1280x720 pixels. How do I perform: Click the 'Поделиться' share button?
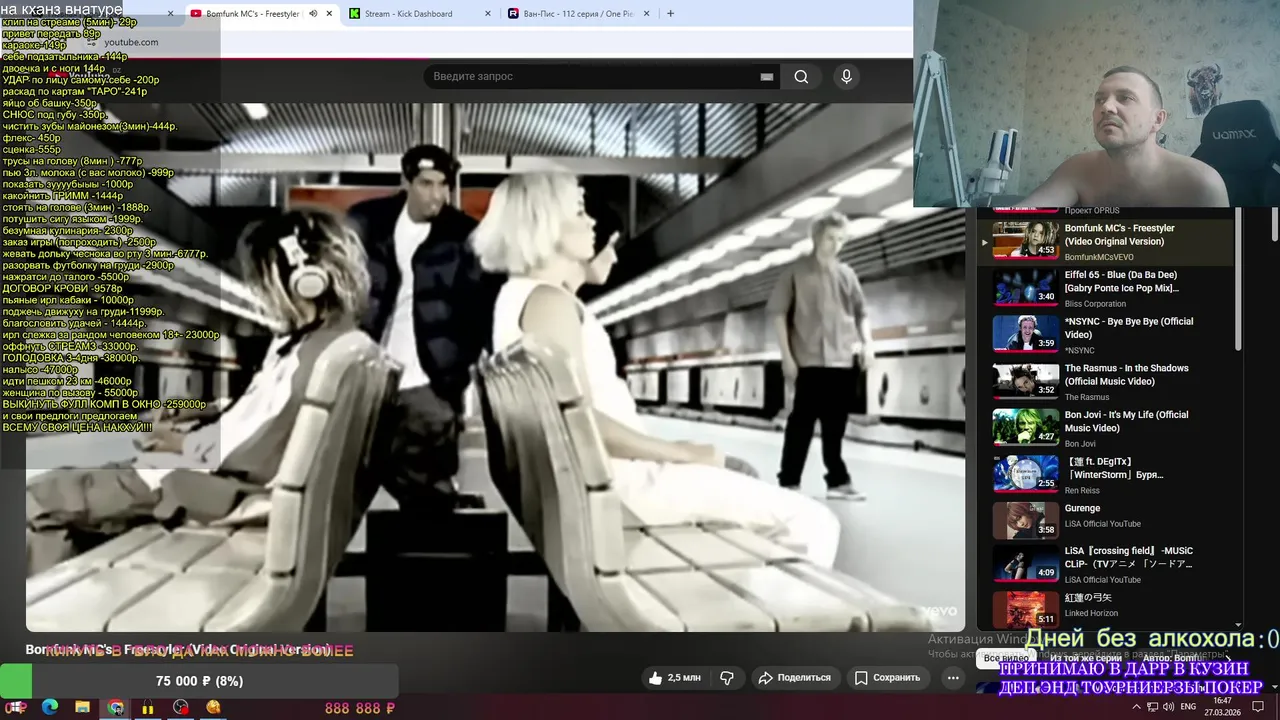point(795,677)
